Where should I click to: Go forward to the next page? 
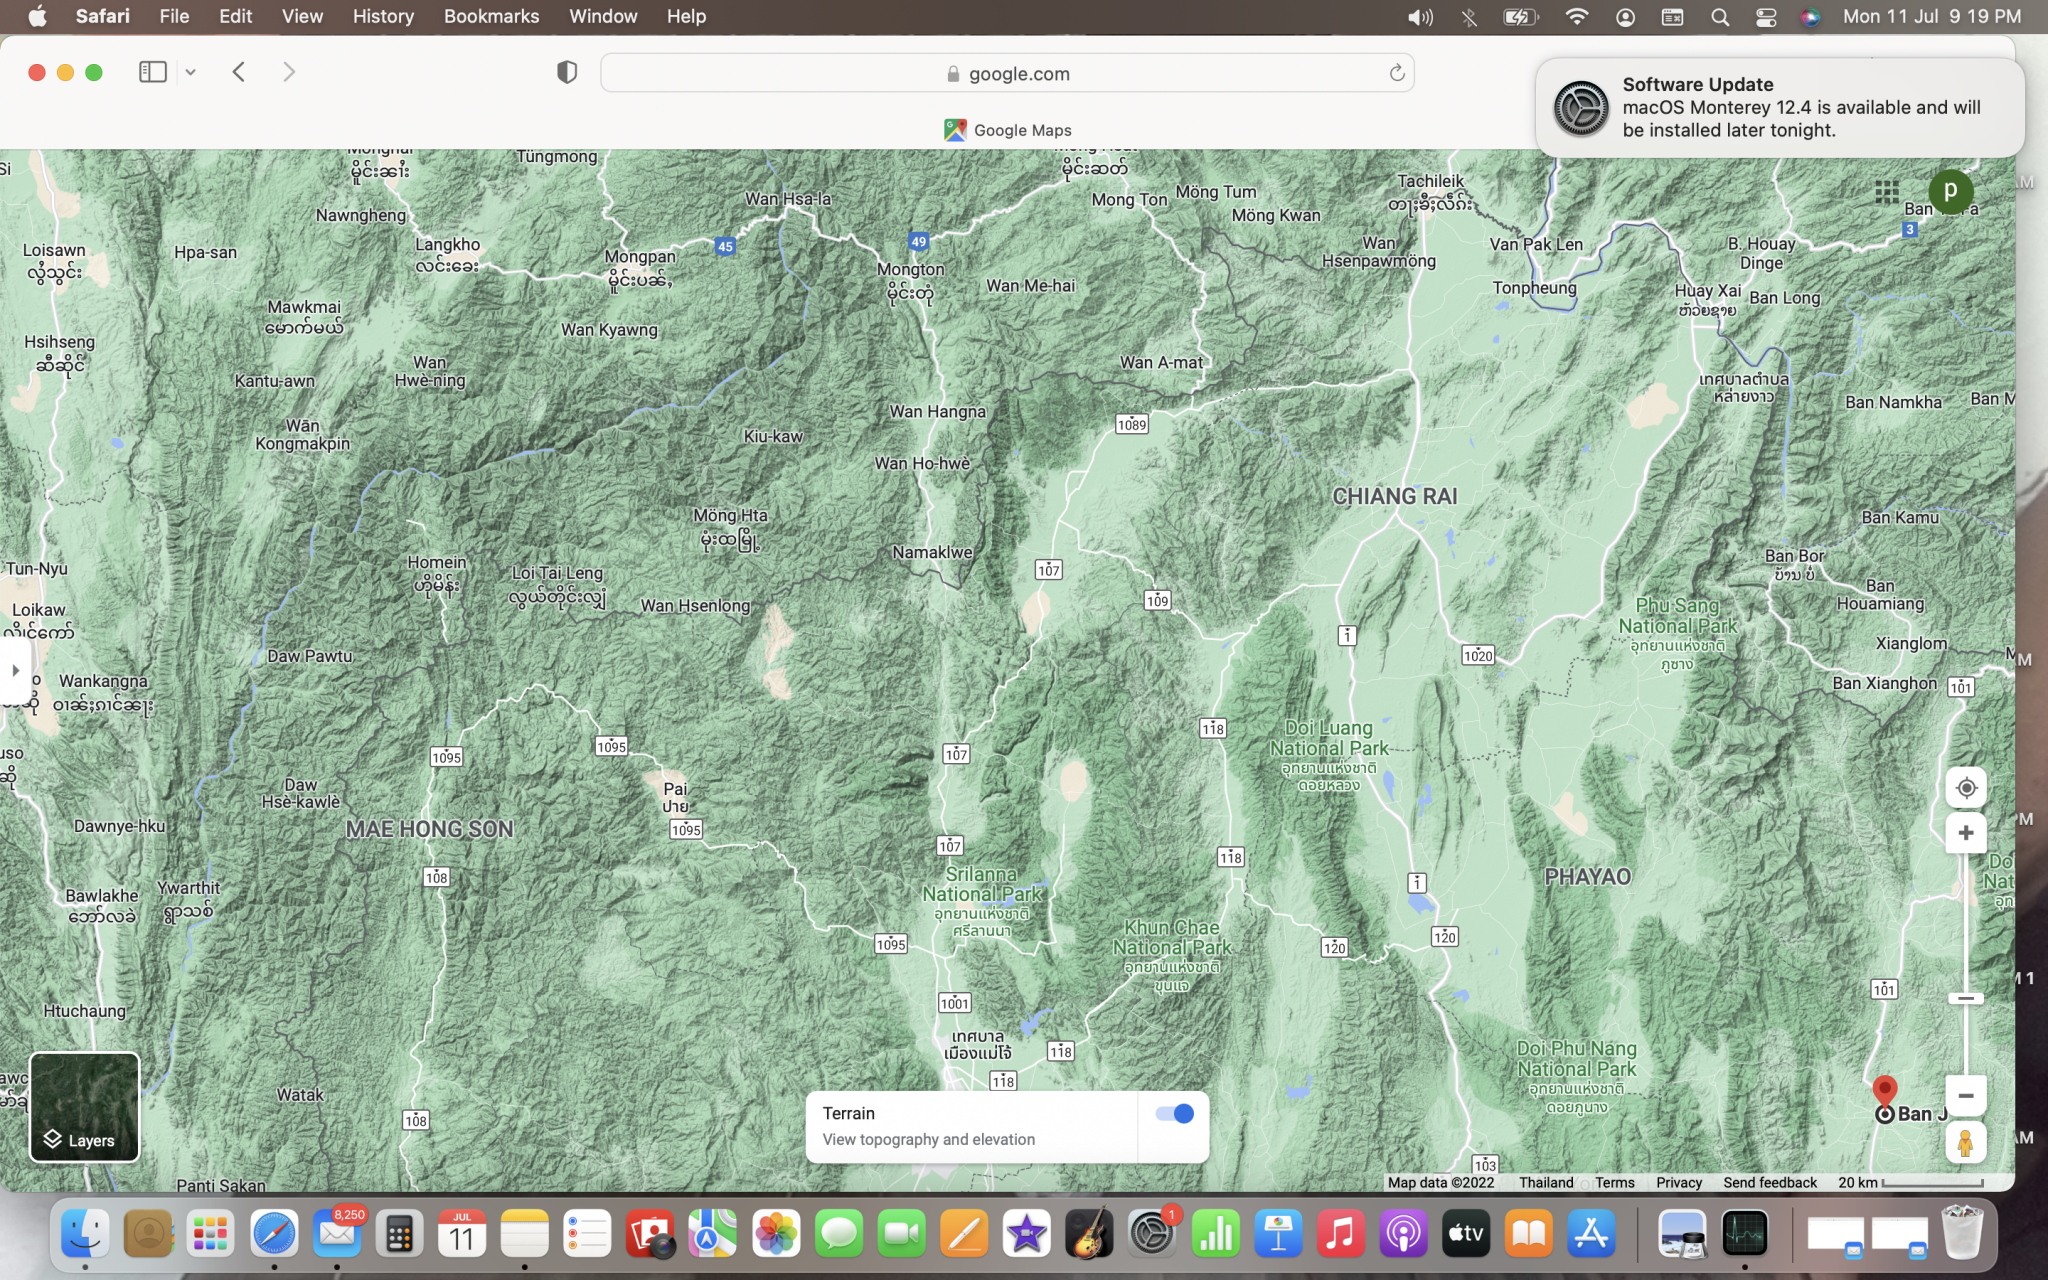tap(289, 72)
